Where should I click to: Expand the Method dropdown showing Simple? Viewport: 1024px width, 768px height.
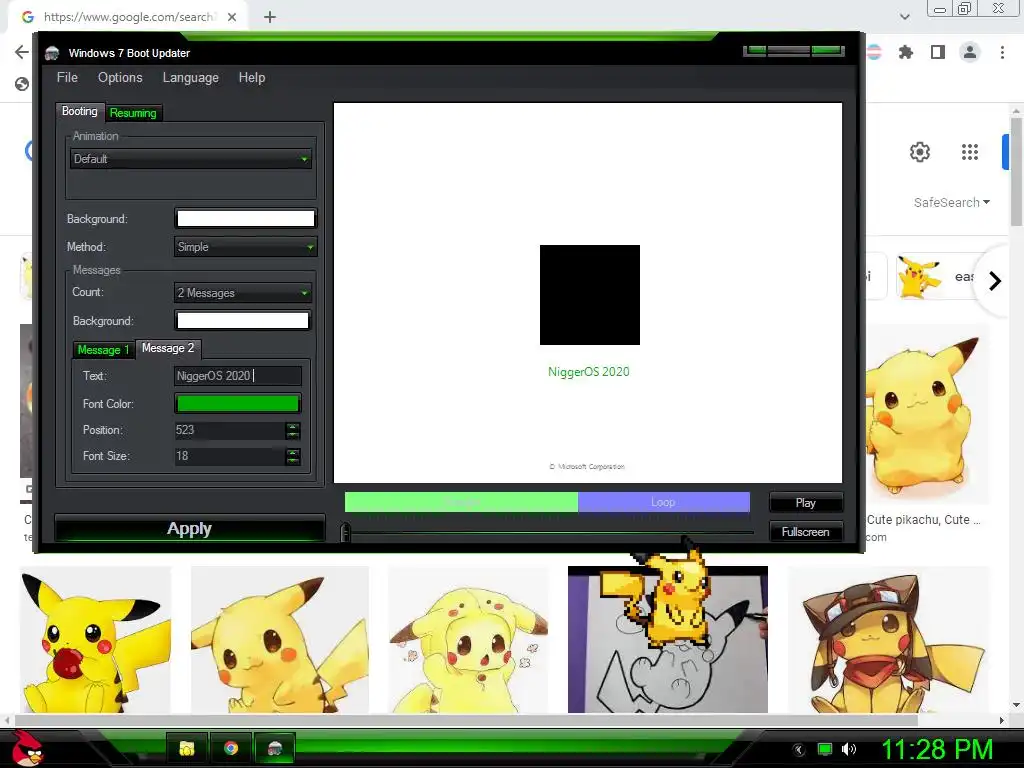point(246,247)
